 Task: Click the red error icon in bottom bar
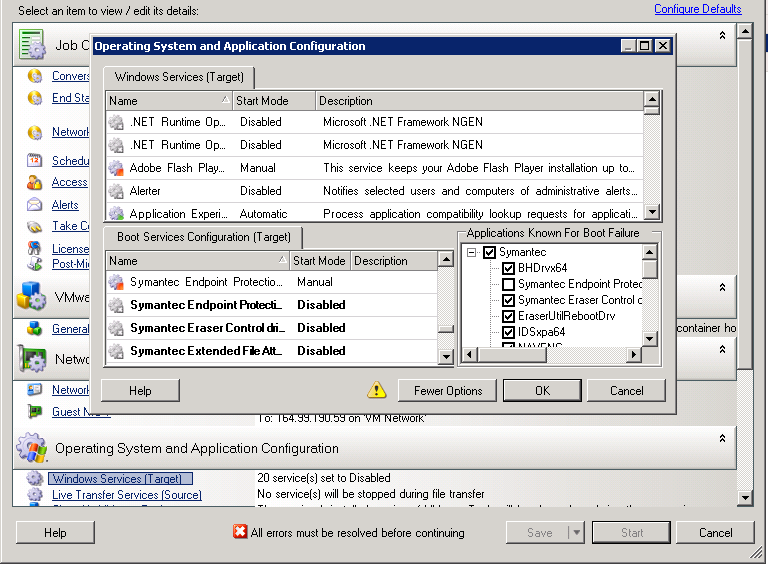click(240, 533)
